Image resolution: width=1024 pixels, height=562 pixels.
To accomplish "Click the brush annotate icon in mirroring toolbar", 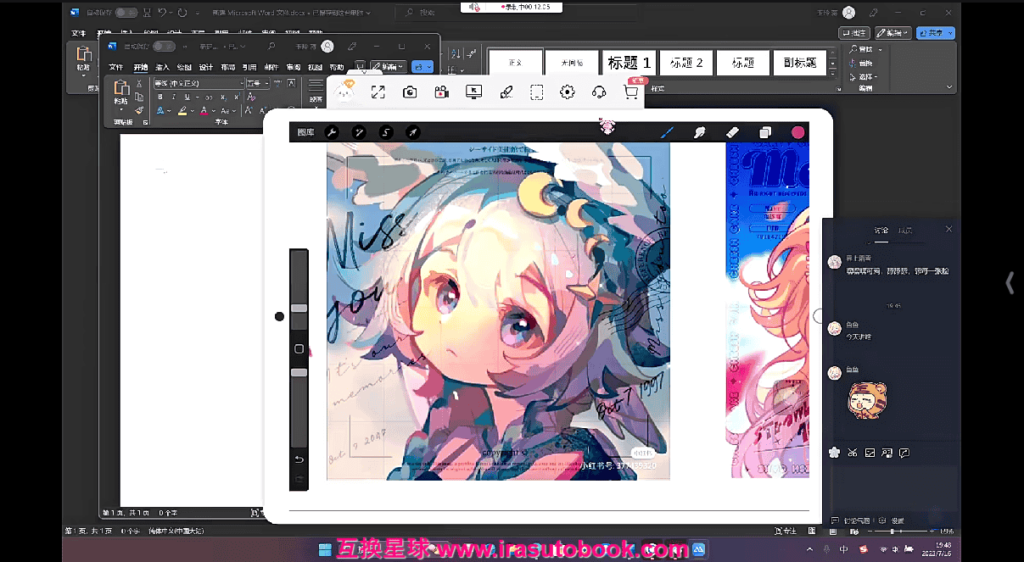I will click(x=505, y=92).
